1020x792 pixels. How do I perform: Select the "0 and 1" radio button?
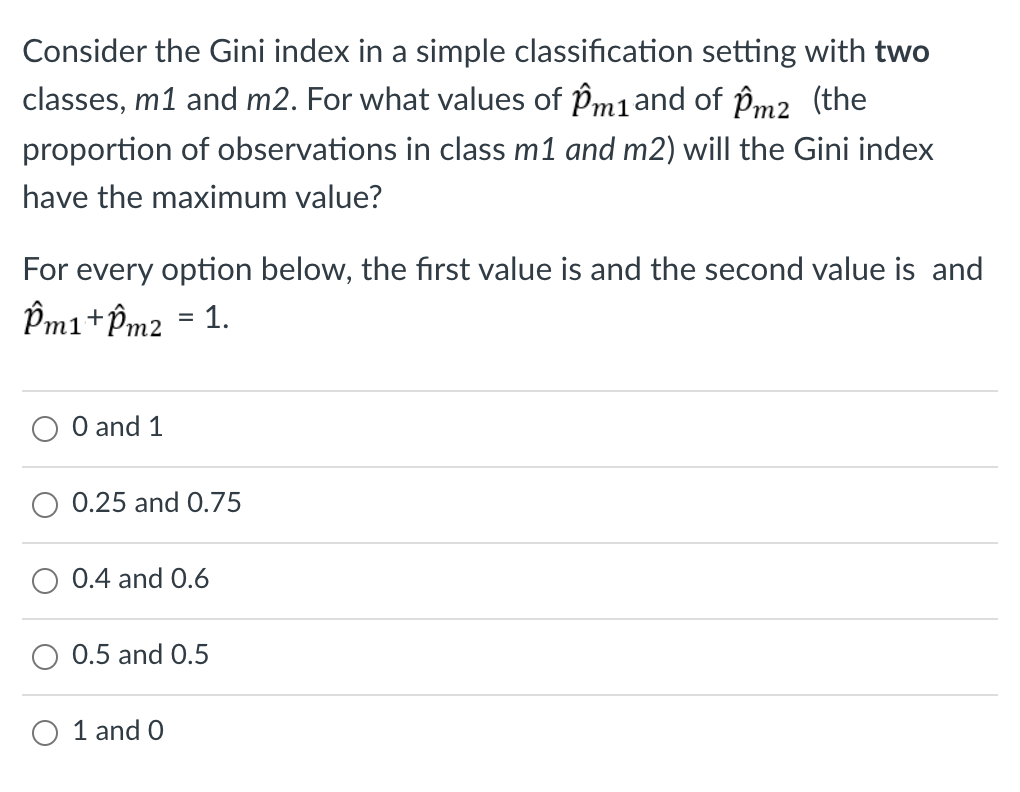44,428
